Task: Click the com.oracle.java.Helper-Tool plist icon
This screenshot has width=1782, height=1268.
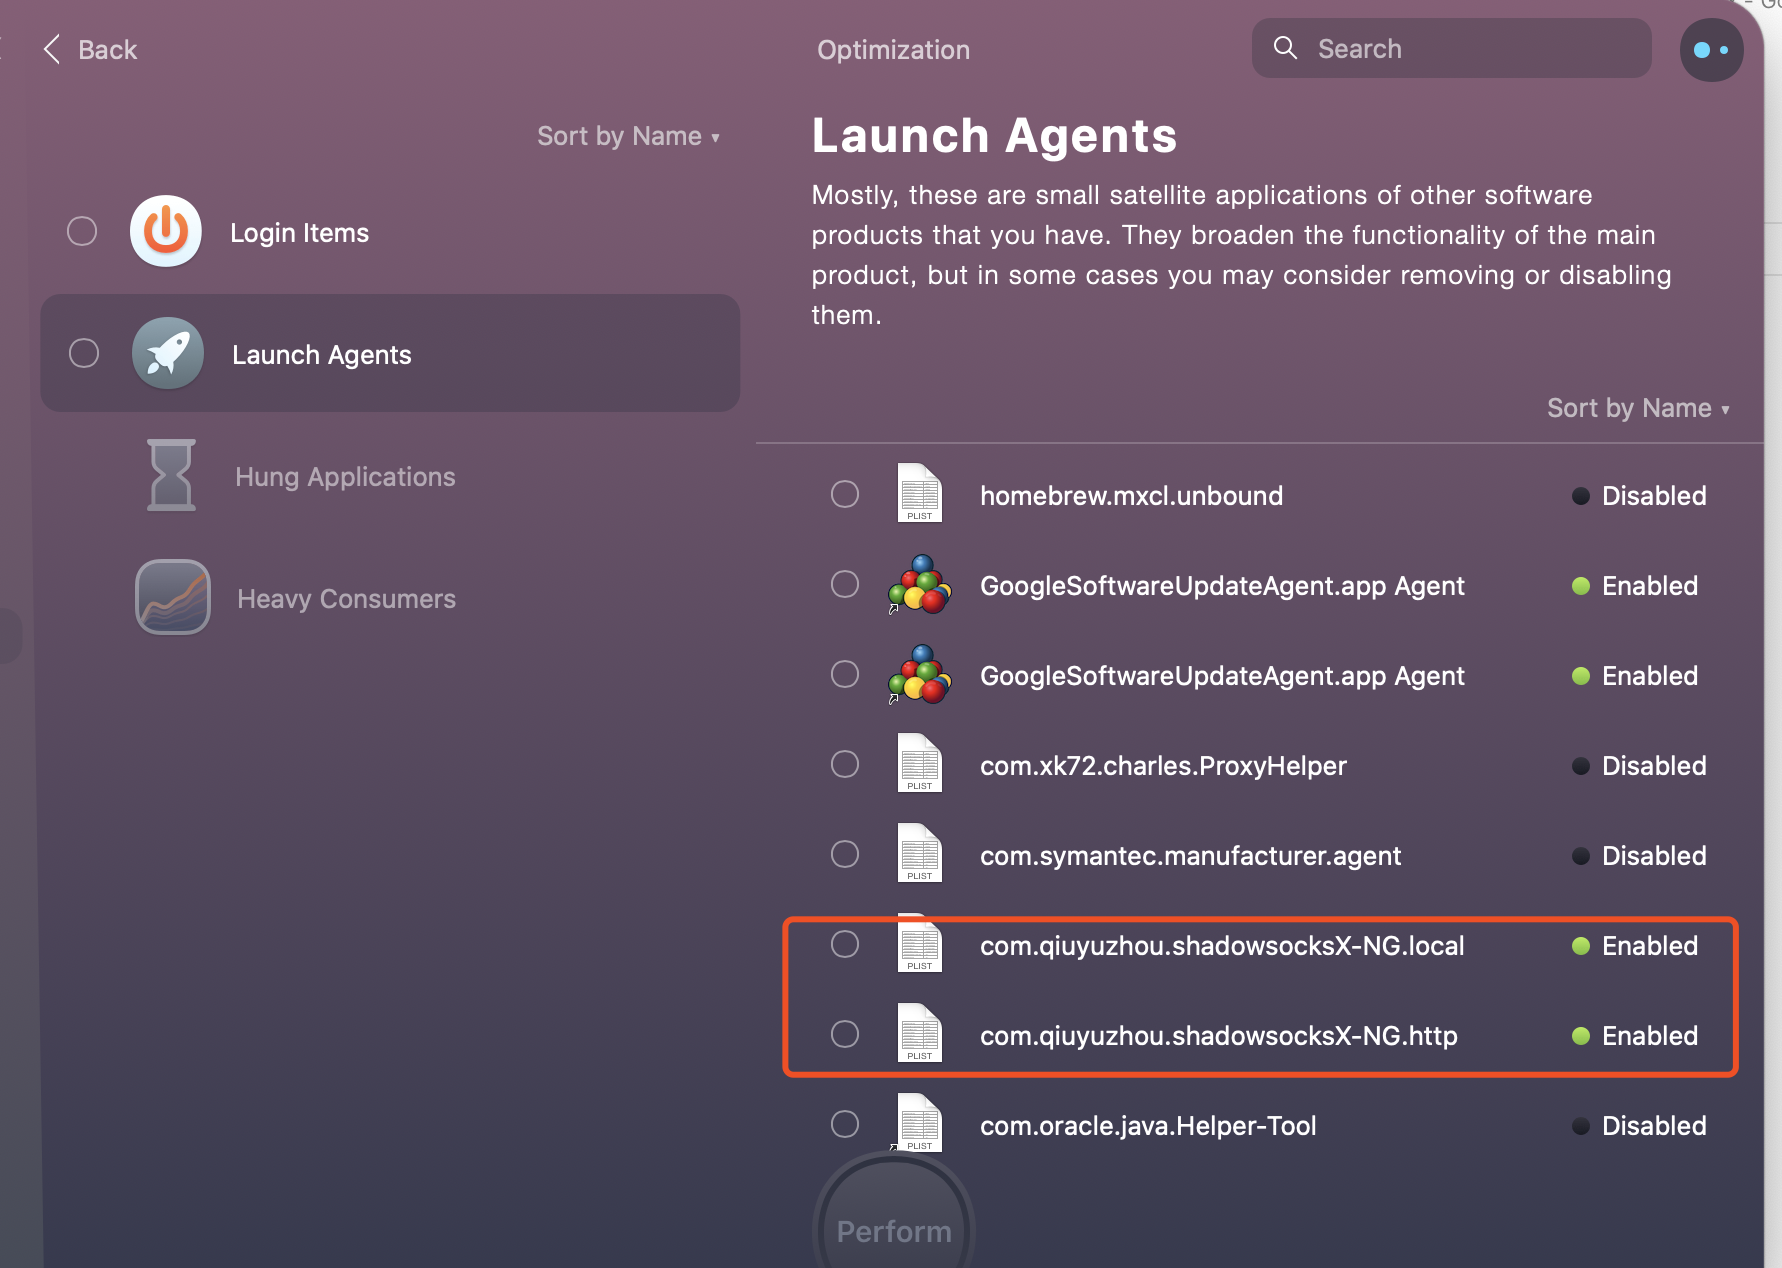Action: (919, 1124)
